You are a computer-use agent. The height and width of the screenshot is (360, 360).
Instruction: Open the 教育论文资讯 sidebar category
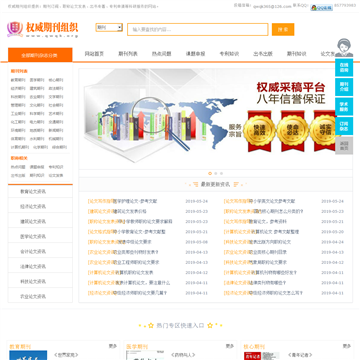tap(40, 192)
